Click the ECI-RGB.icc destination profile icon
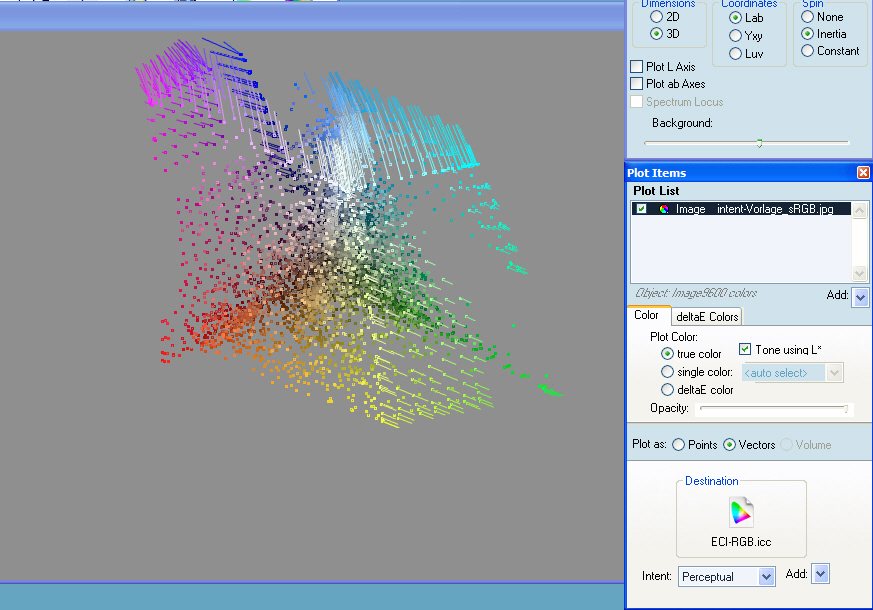 pyautogui.click(x=741, y=513)
